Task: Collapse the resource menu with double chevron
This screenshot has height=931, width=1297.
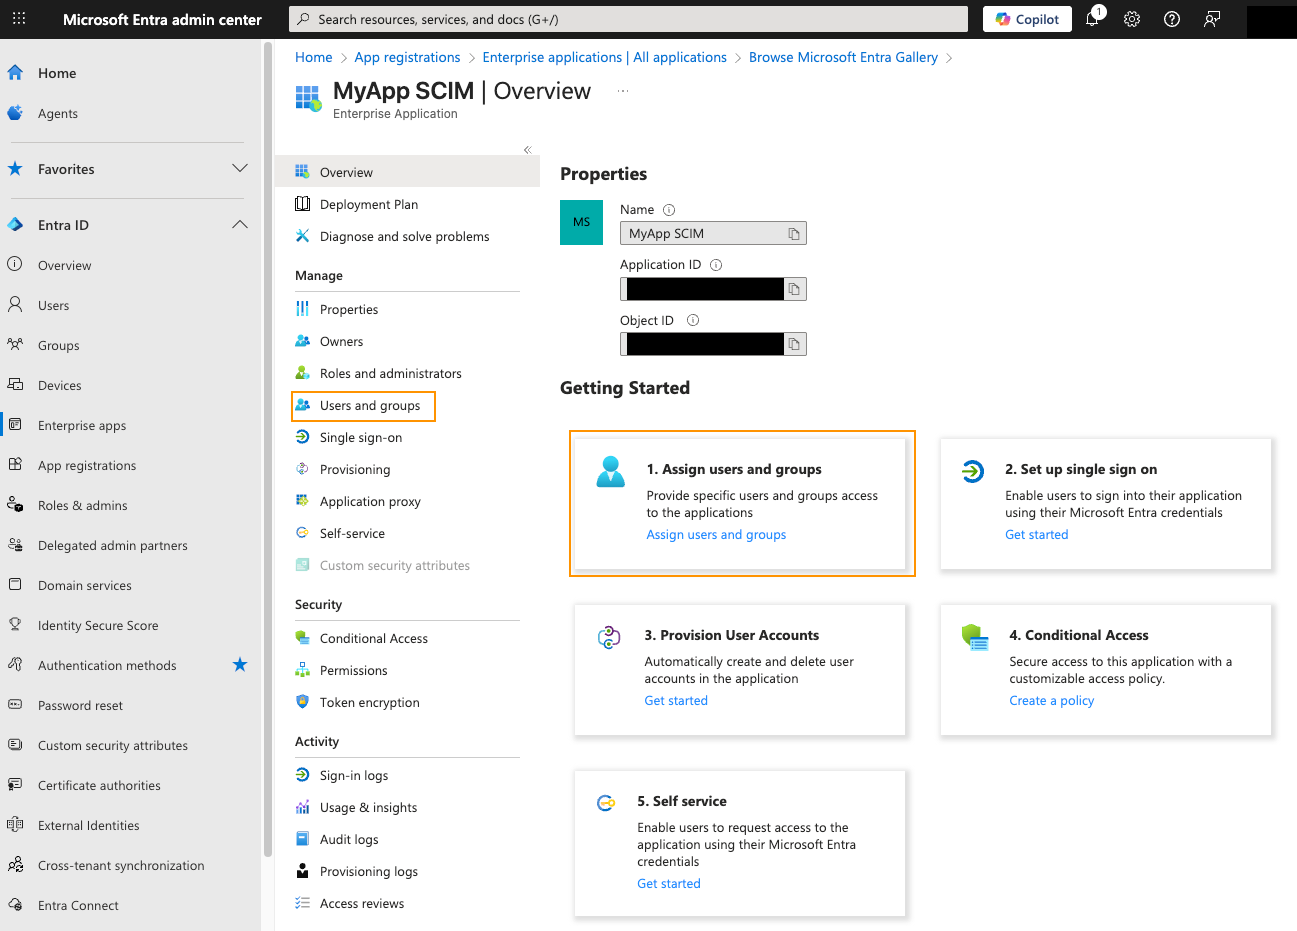Action: [x=527, y=150]
